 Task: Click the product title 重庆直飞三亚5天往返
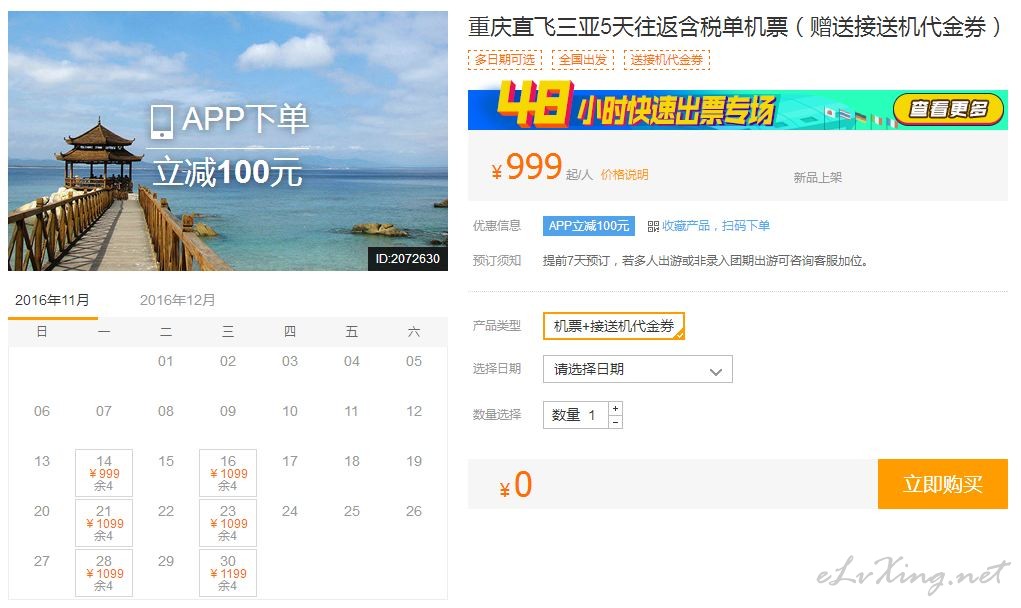pyautogui.click(x=734, y=27)
